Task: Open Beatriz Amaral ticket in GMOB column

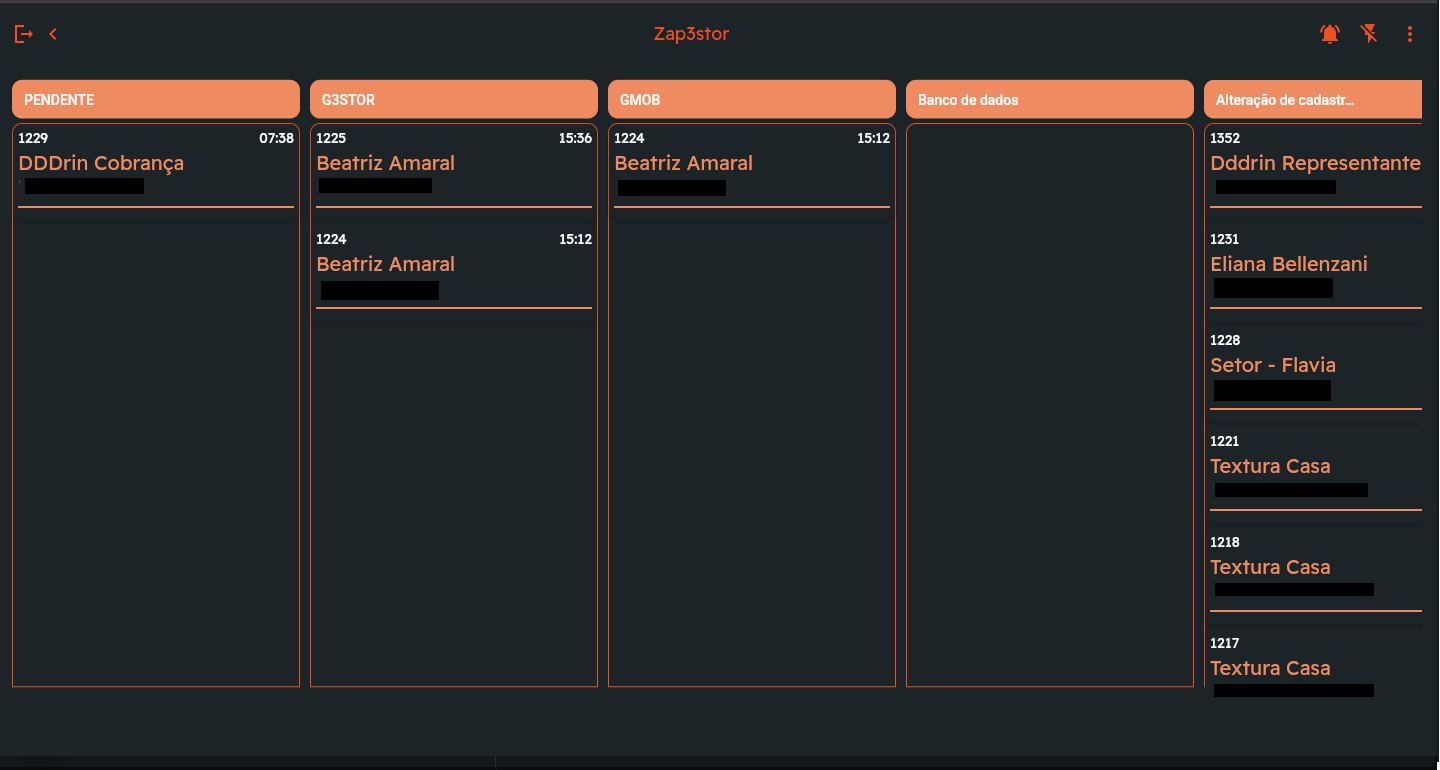Action: 751,164
